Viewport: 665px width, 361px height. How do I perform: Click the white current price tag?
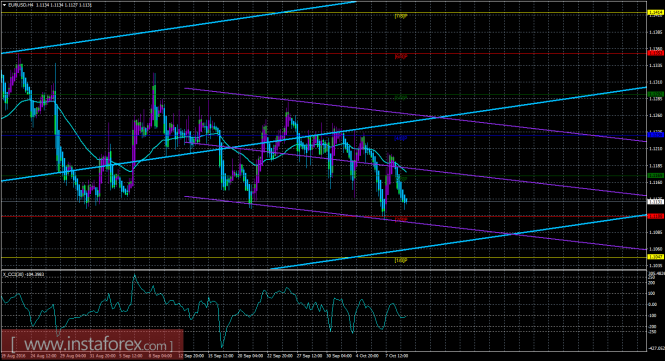click(656, 201)
